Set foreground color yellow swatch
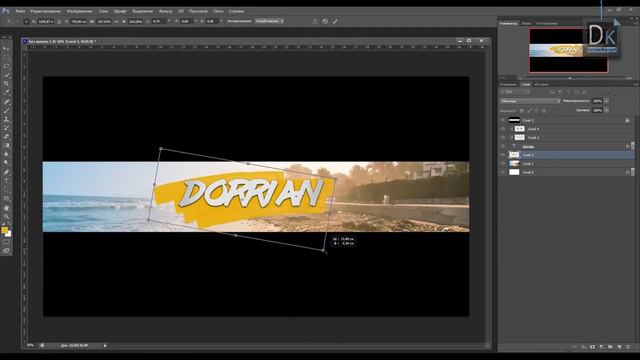640x360 pixels. 4,231
